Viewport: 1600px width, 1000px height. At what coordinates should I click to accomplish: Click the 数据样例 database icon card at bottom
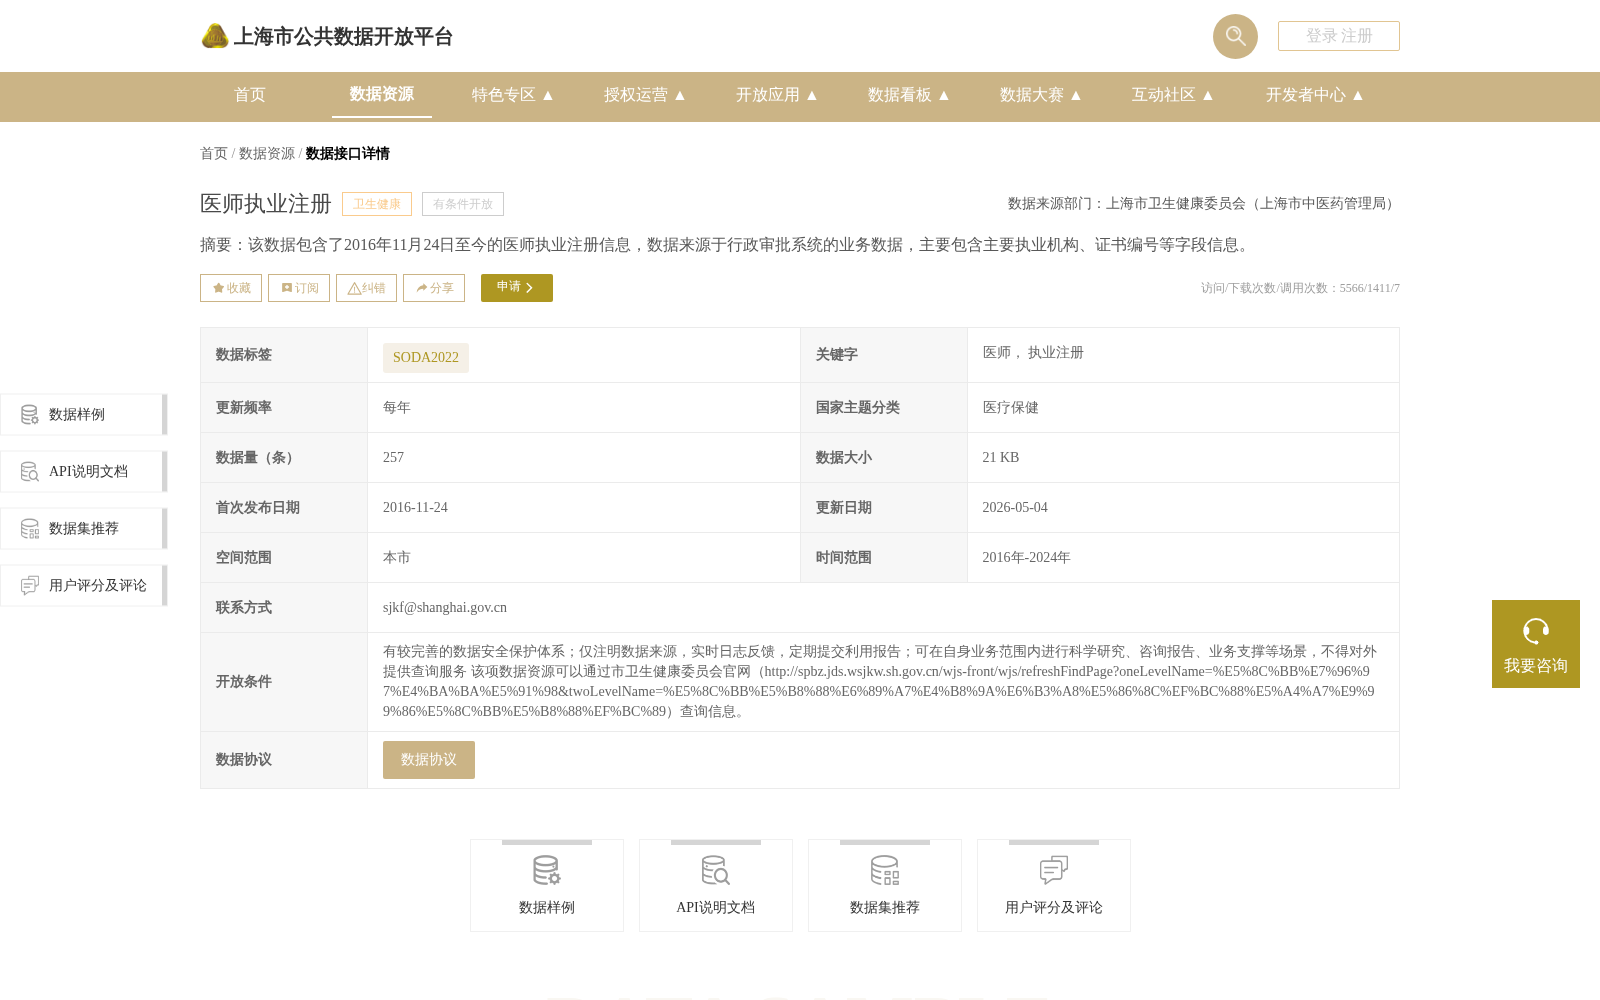547,886
